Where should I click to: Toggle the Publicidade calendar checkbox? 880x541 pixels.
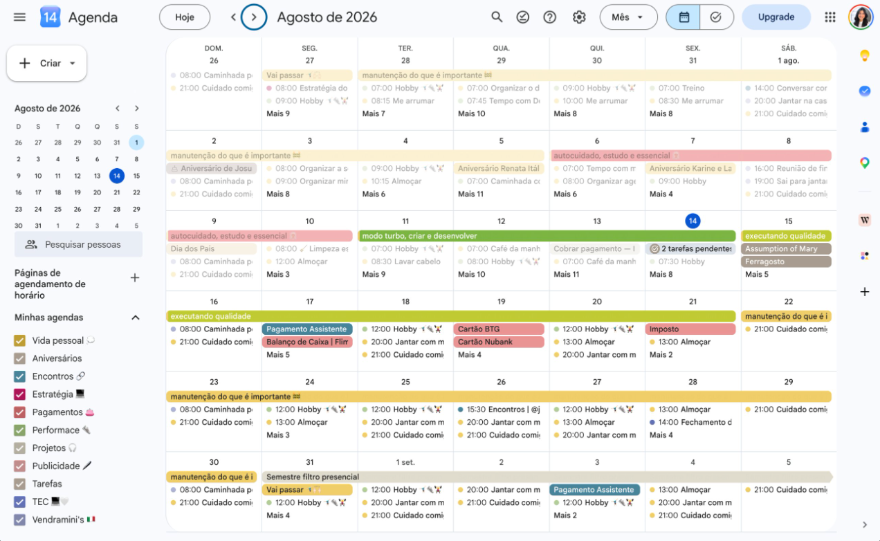[20, 466]
